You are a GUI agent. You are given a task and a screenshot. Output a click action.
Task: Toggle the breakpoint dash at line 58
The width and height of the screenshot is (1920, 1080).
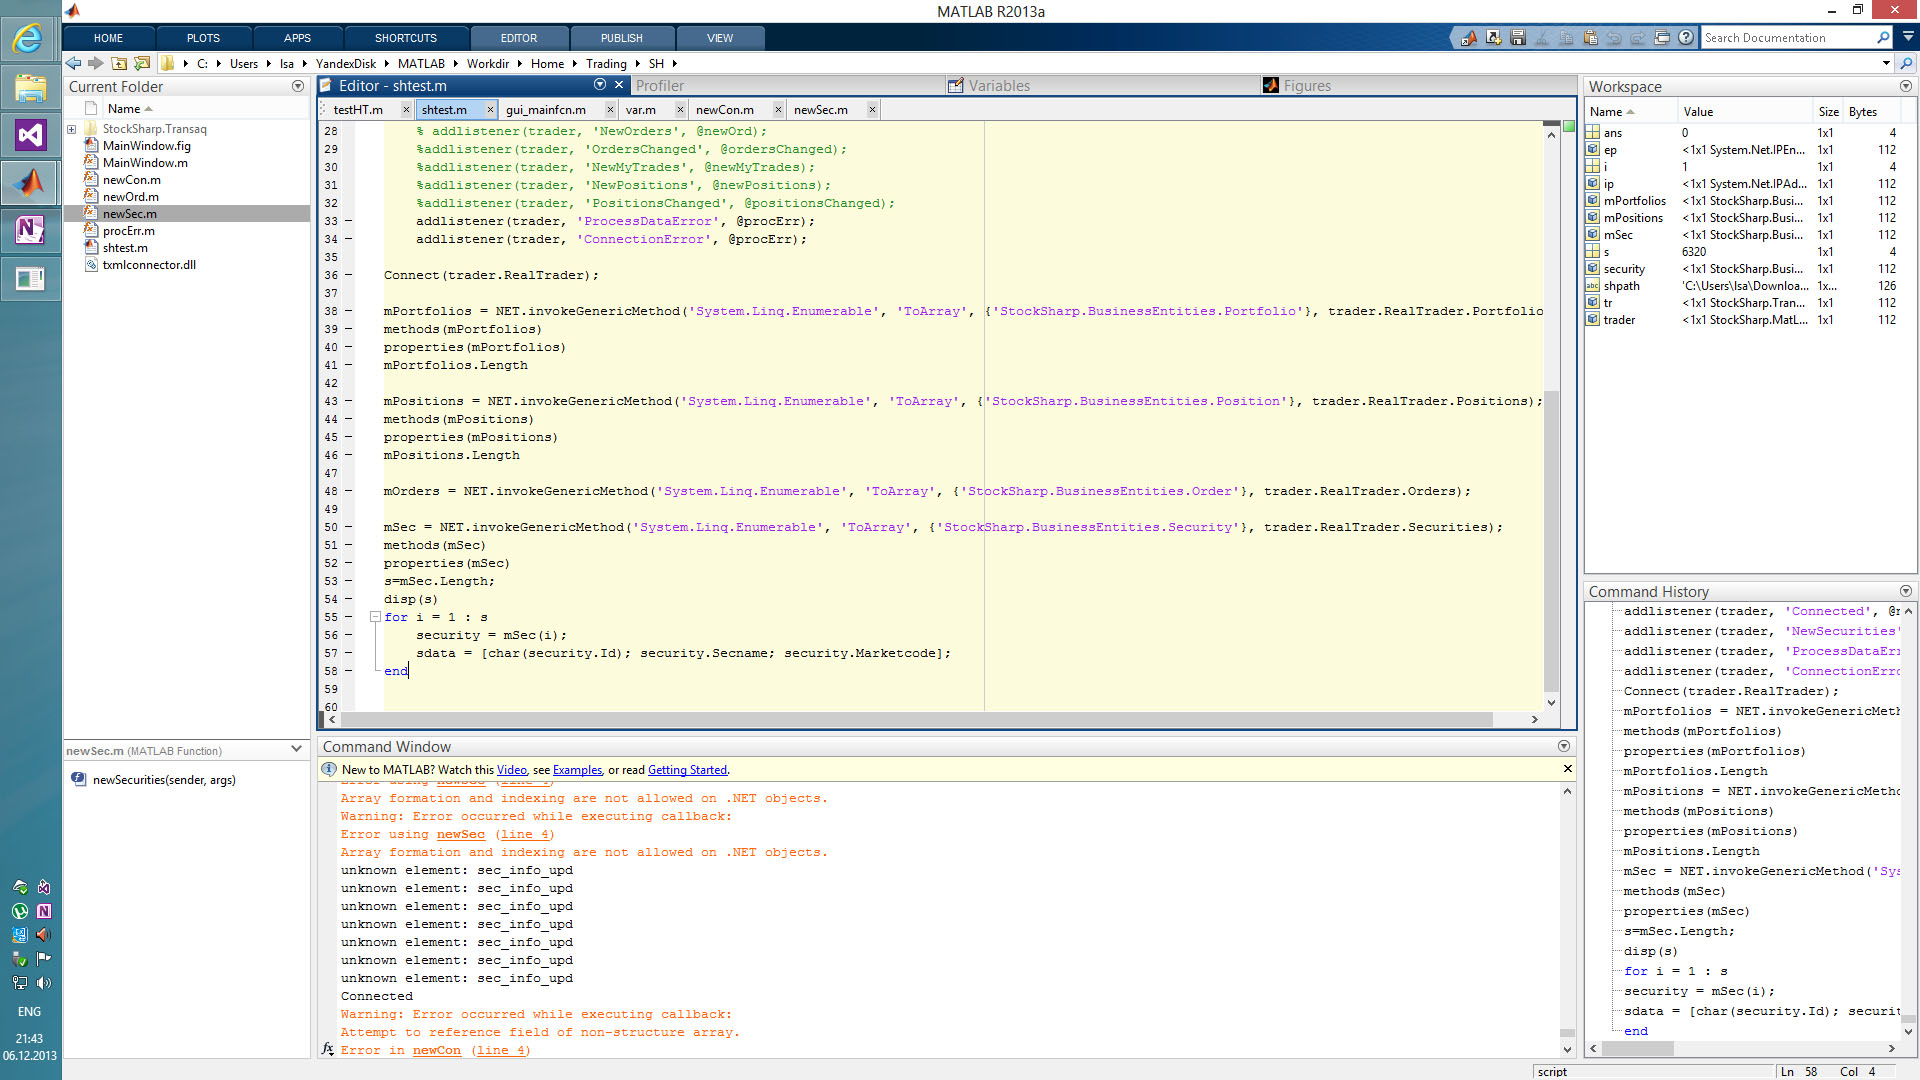tap(348, 671)
